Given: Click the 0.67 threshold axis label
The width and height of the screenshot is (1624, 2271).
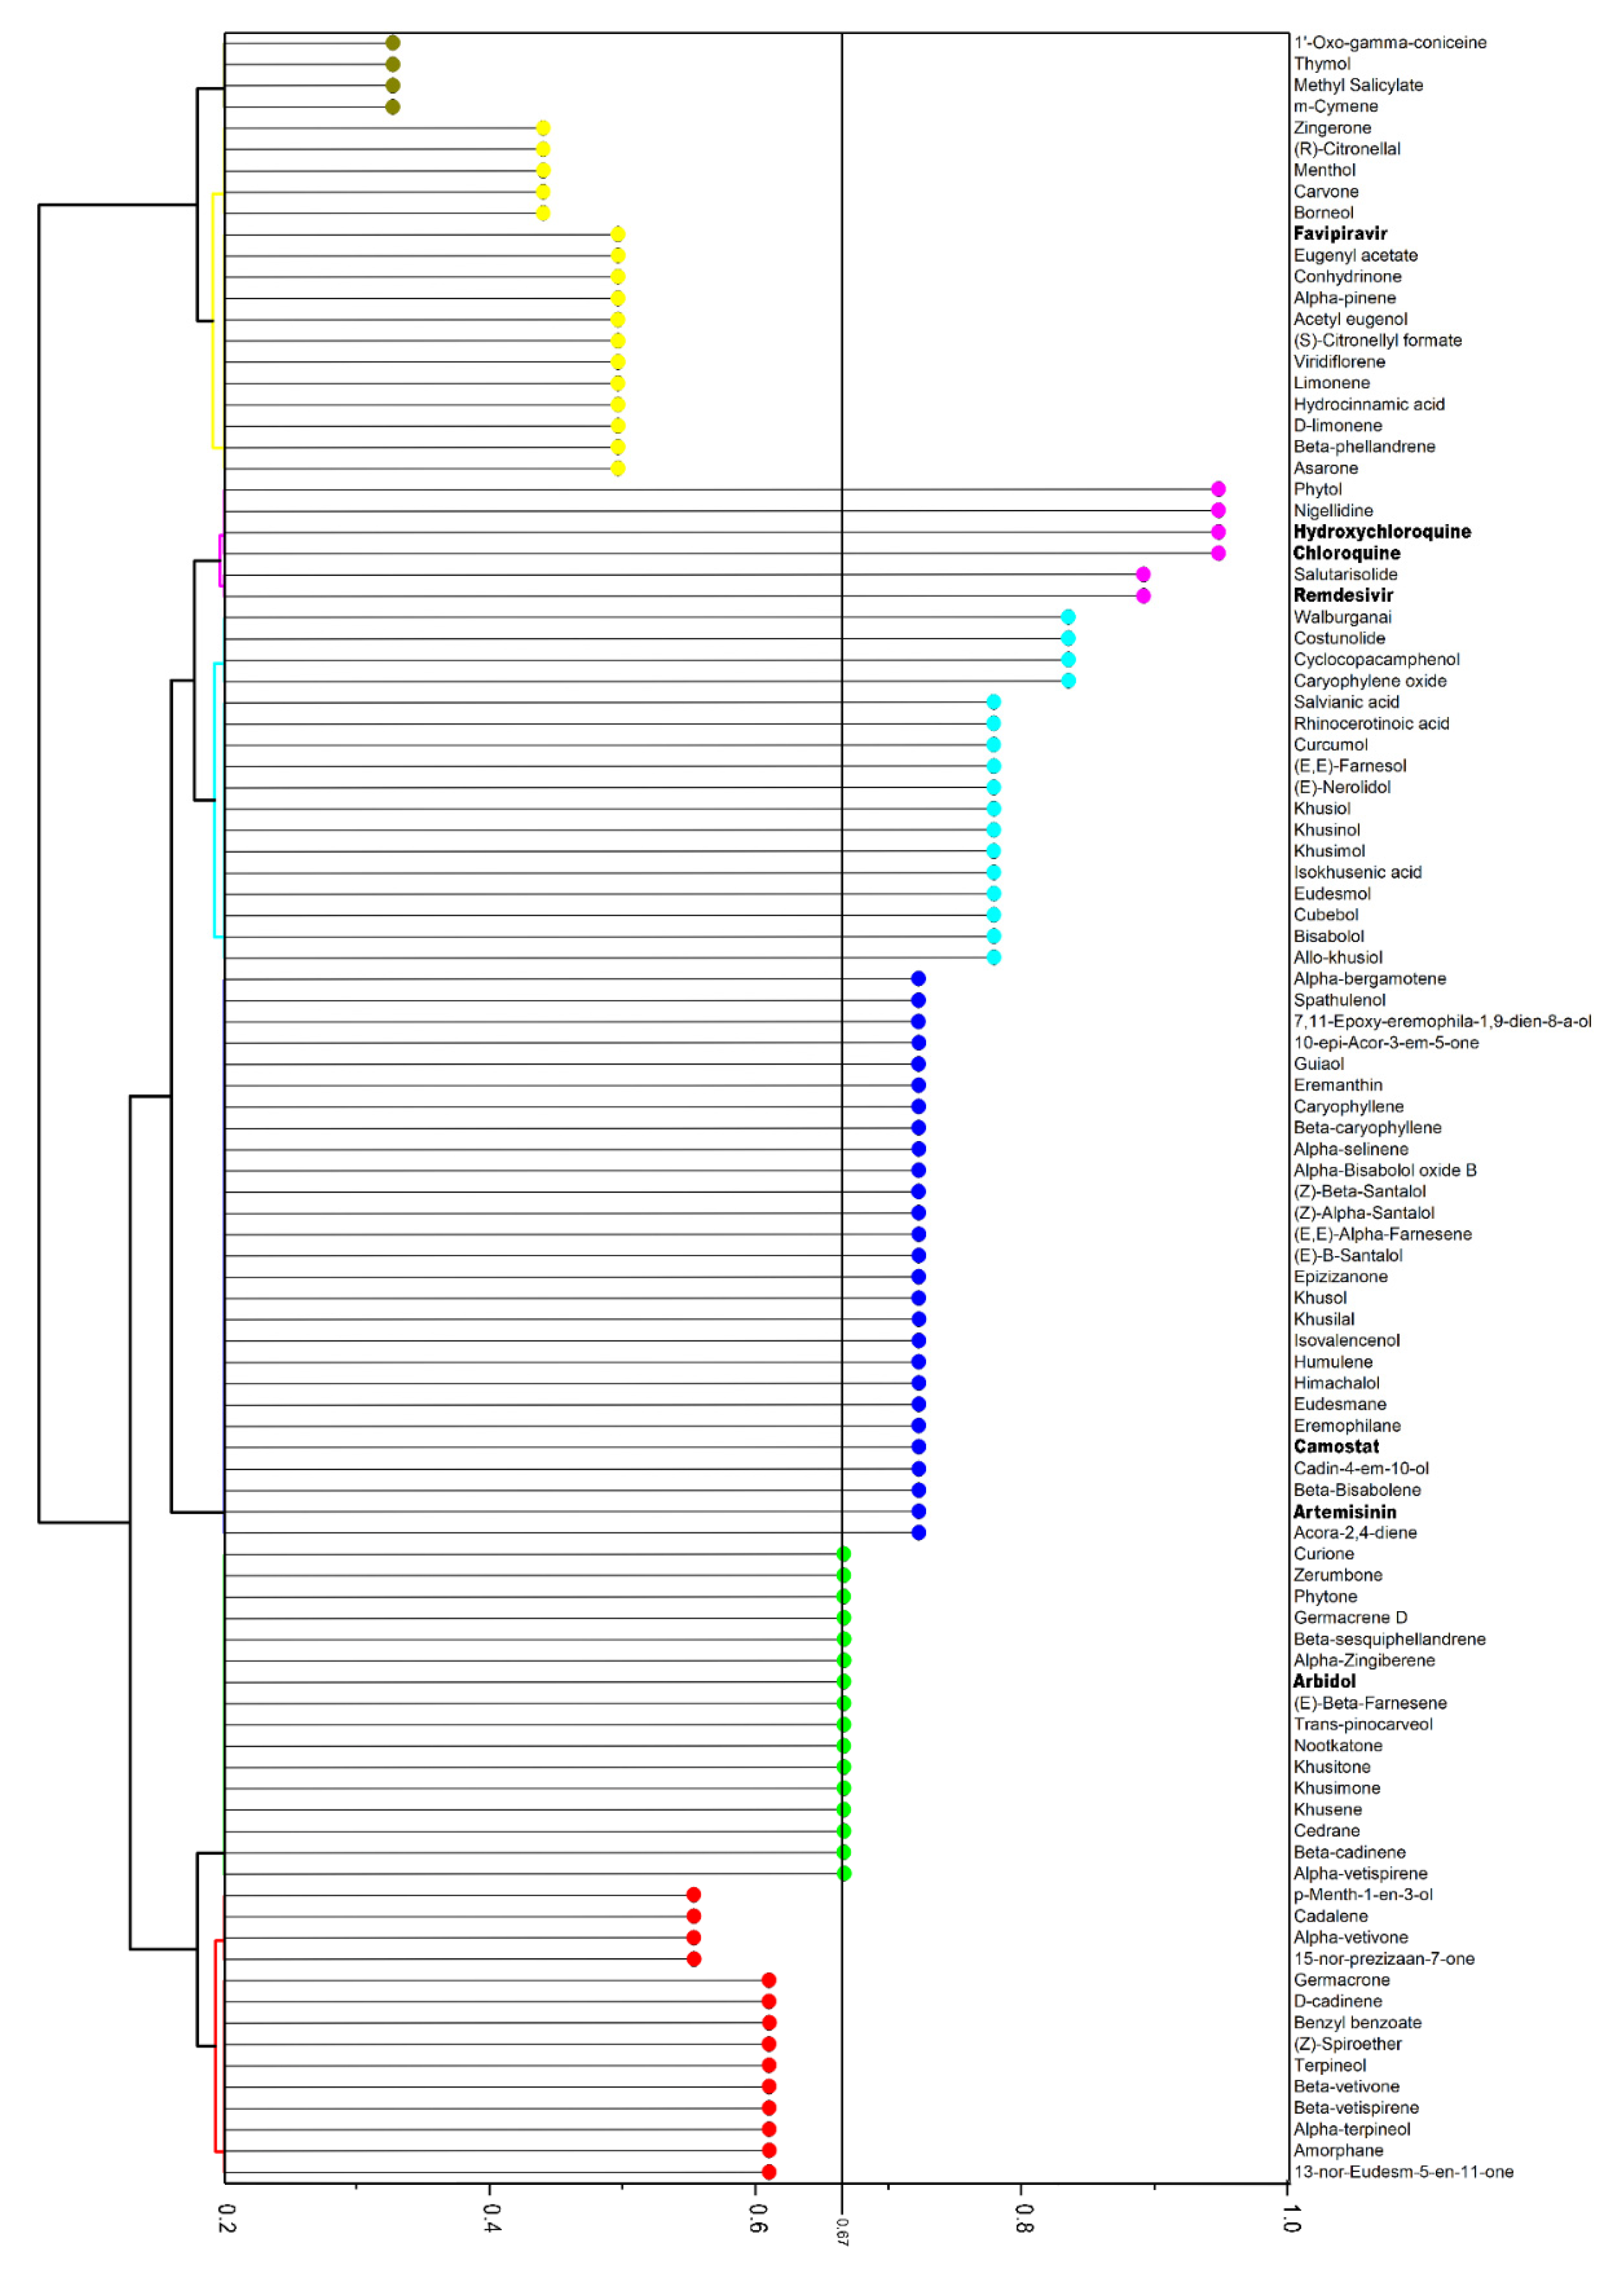Looking at the screenshot, I should coord(842,2232).
